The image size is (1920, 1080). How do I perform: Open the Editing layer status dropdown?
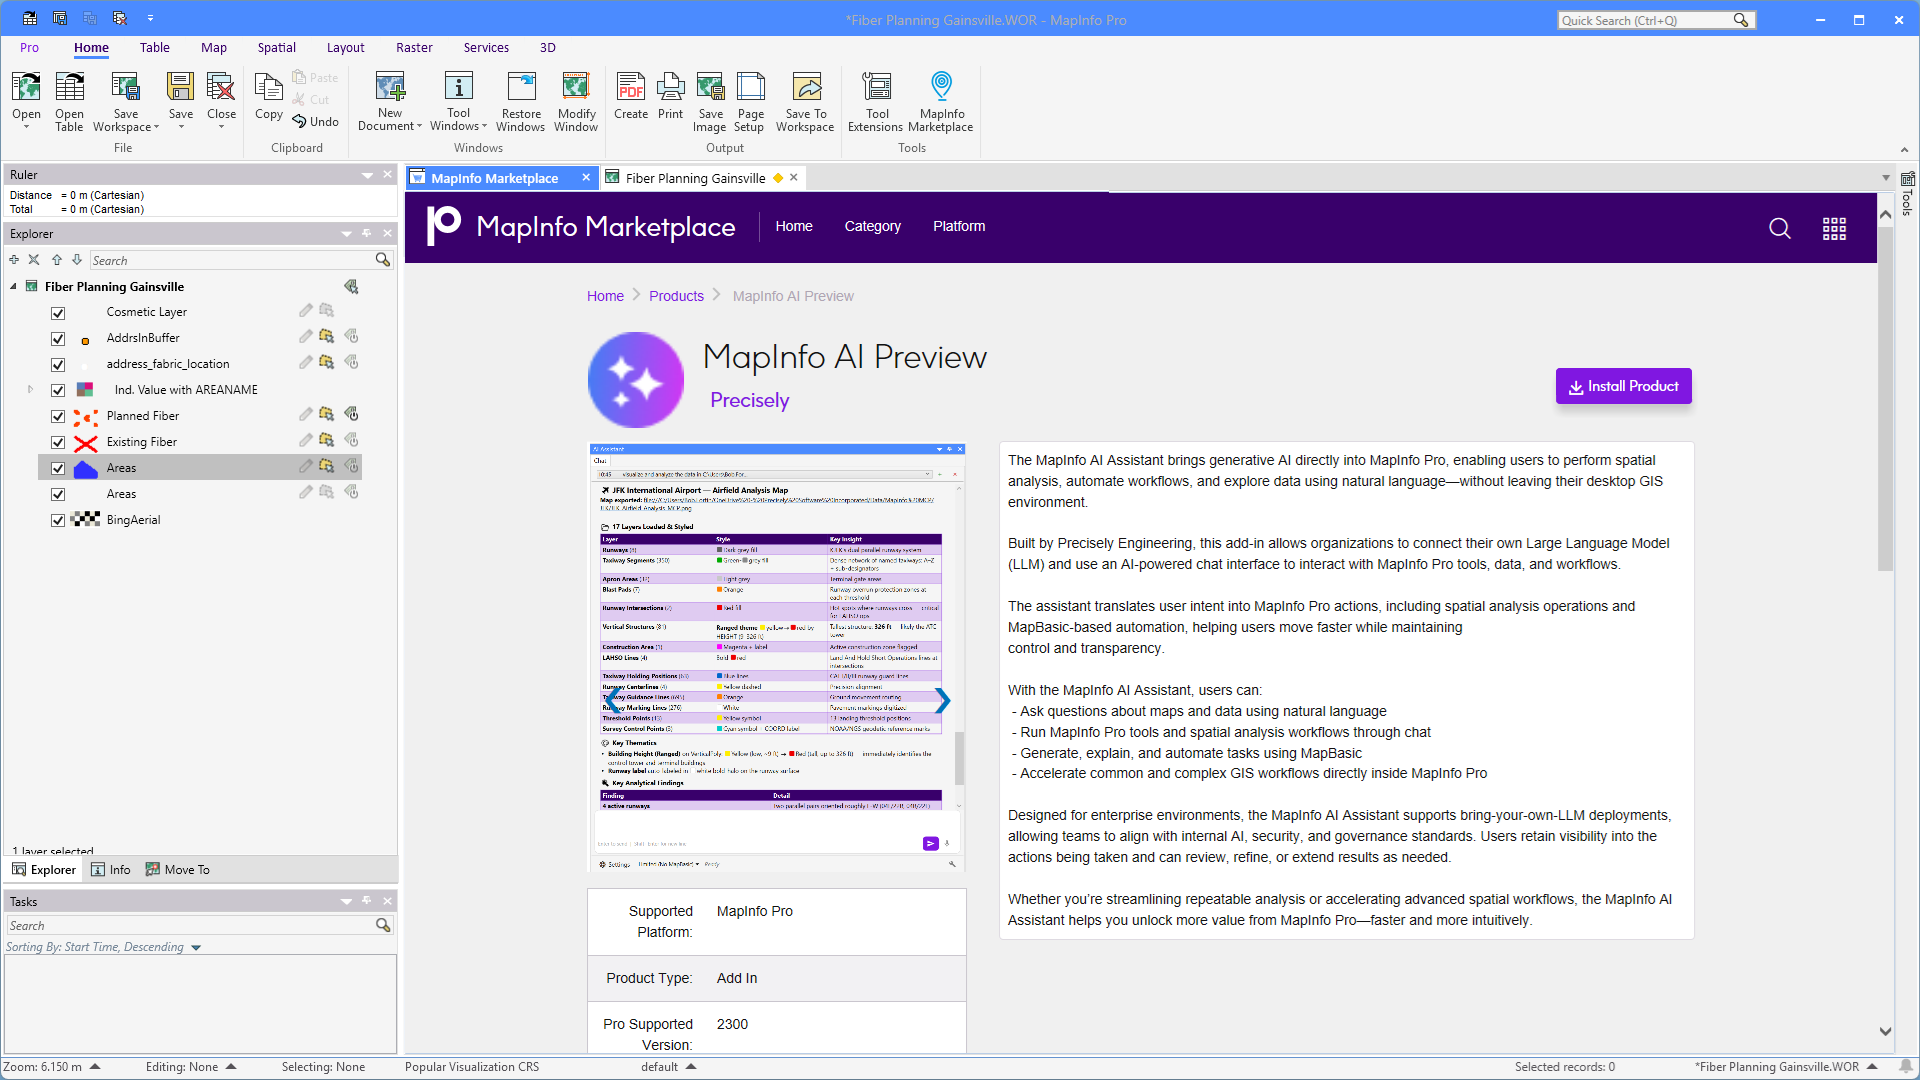pyautogui.click(x=231, y=1067)
